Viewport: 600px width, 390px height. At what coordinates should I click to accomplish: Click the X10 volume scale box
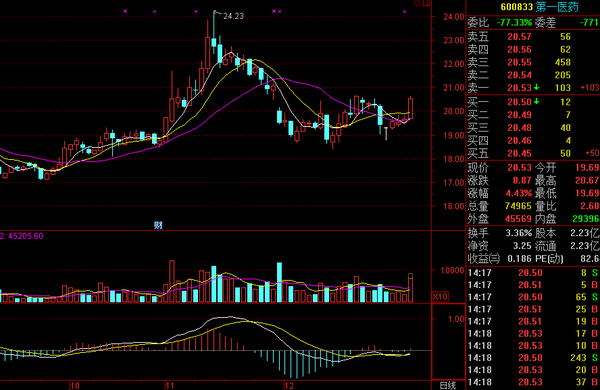440,297
